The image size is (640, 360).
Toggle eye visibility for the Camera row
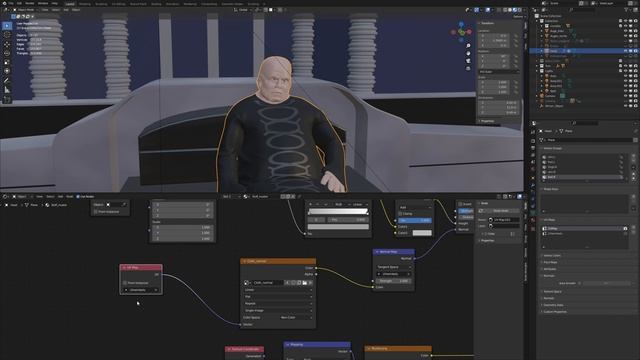[626, 96]
